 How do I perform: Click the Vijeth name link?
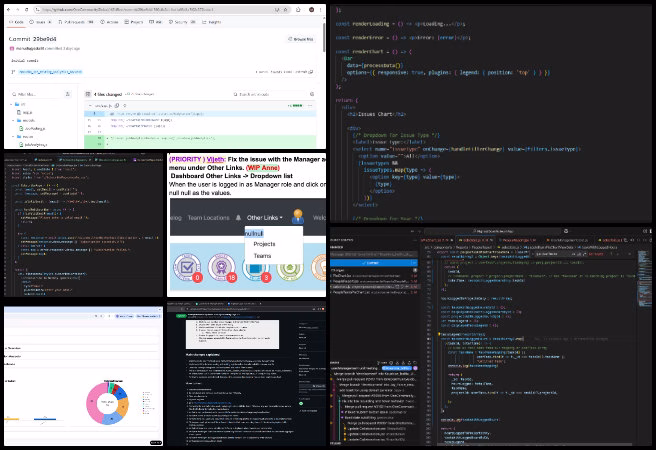click(216, 159)
